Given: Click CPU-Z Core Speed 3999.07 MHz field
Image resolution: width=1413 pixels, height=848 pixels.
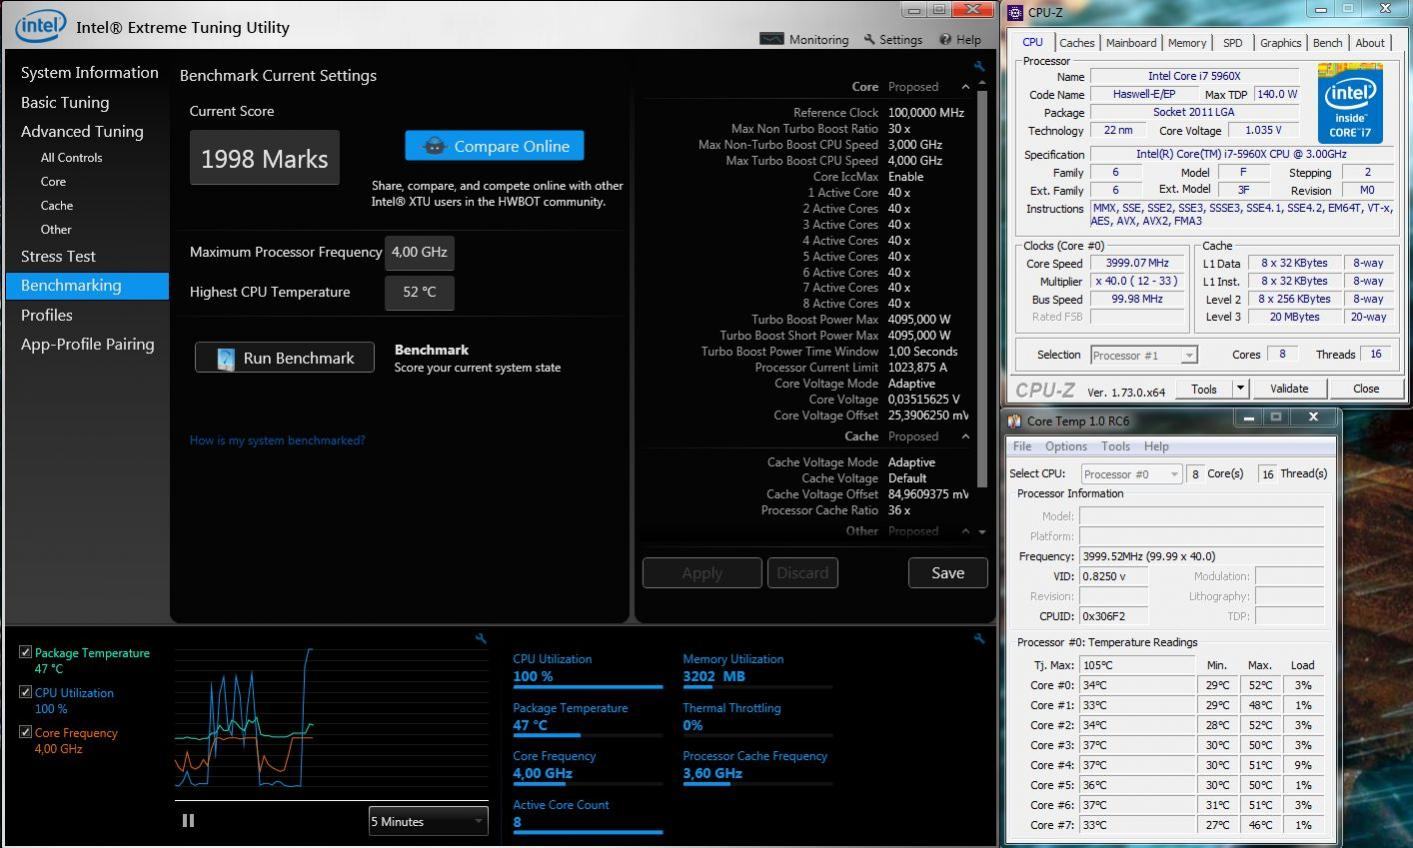Looking at the screenshot, I should (x=1137, y=264).
